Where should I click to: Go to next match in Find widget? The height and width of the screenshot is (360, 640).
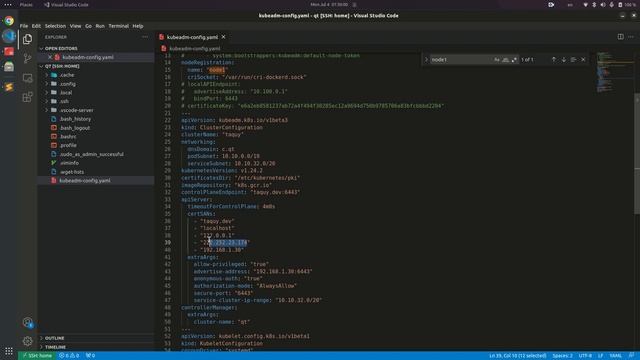(564, 60)
